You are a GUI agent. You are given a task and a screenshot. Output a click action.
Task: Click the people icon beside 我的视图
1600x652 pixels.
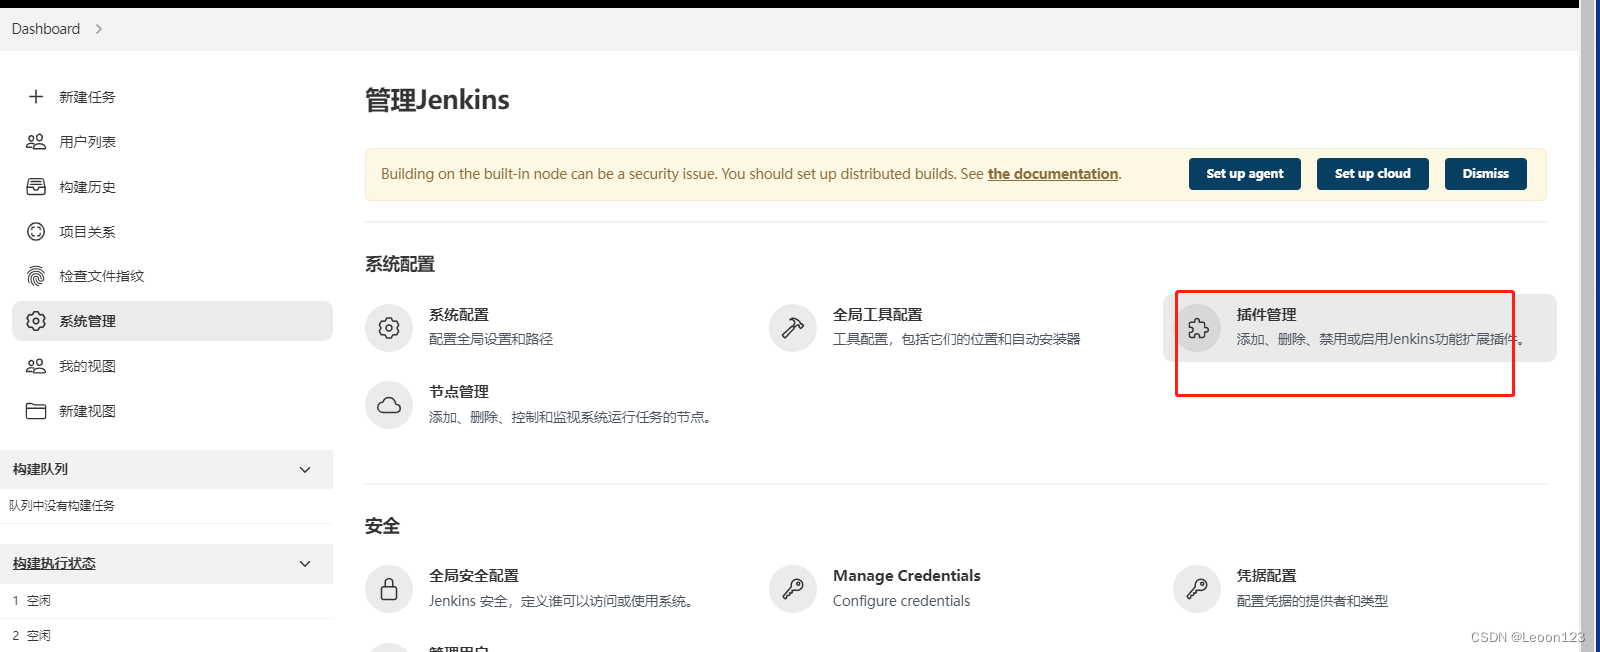(x=36, y=366)
